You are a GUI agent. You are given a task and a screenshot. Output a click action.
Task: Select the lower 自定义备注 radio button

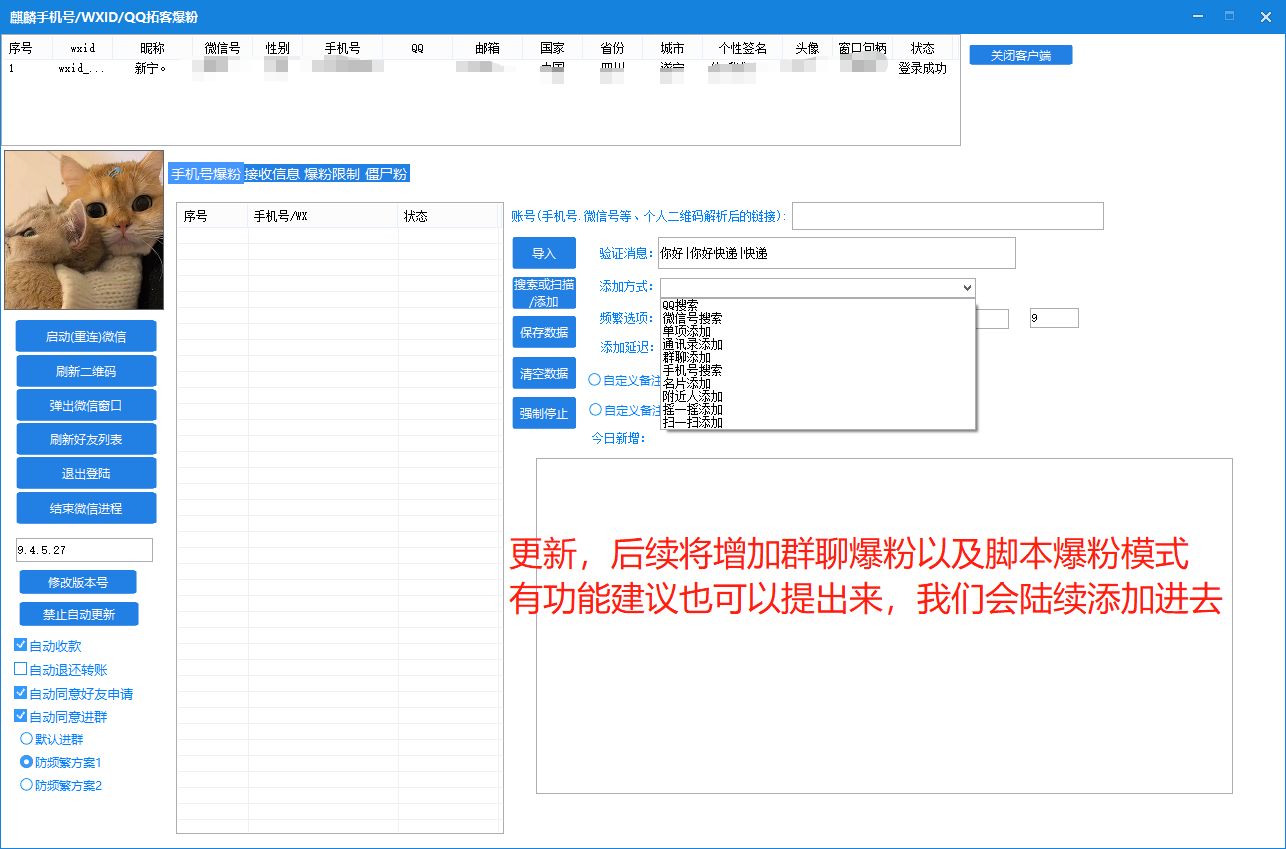click(x=595, y=410)
